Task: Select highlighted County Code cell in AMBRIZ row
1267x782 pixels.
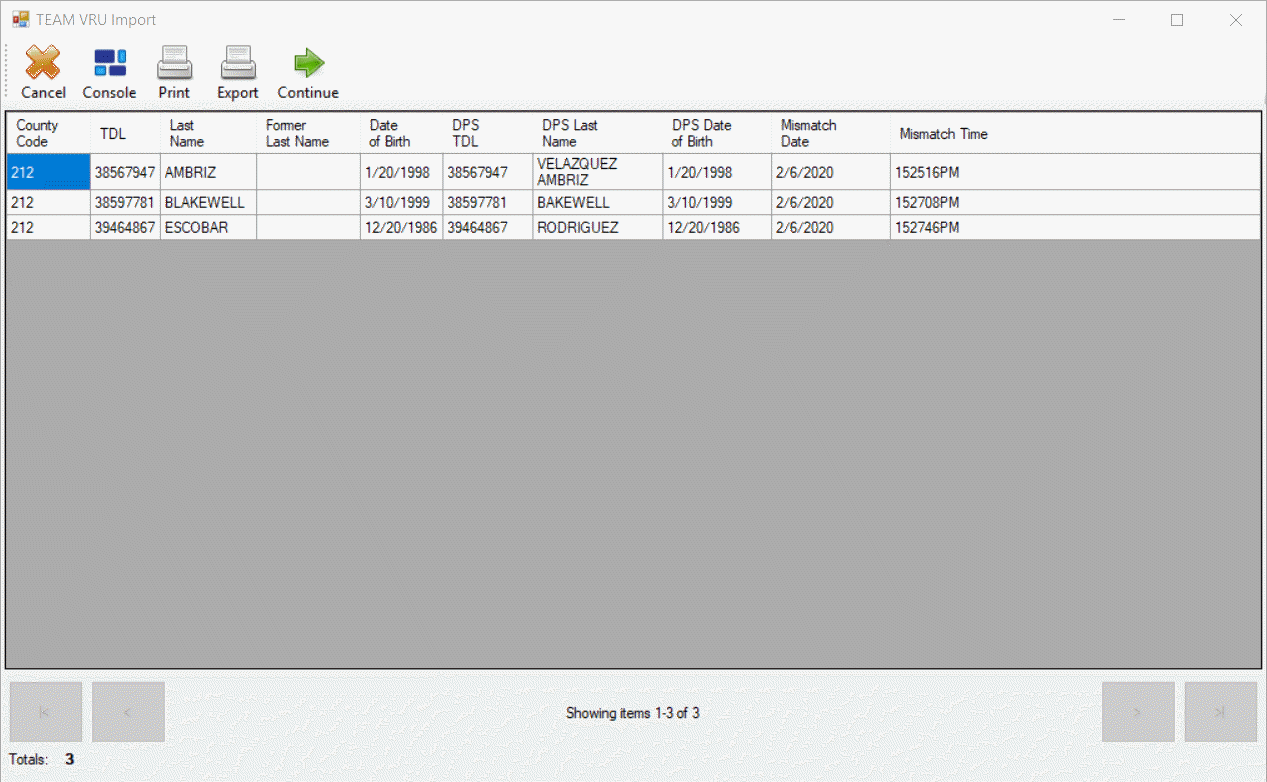Action: tap(49, 172)
